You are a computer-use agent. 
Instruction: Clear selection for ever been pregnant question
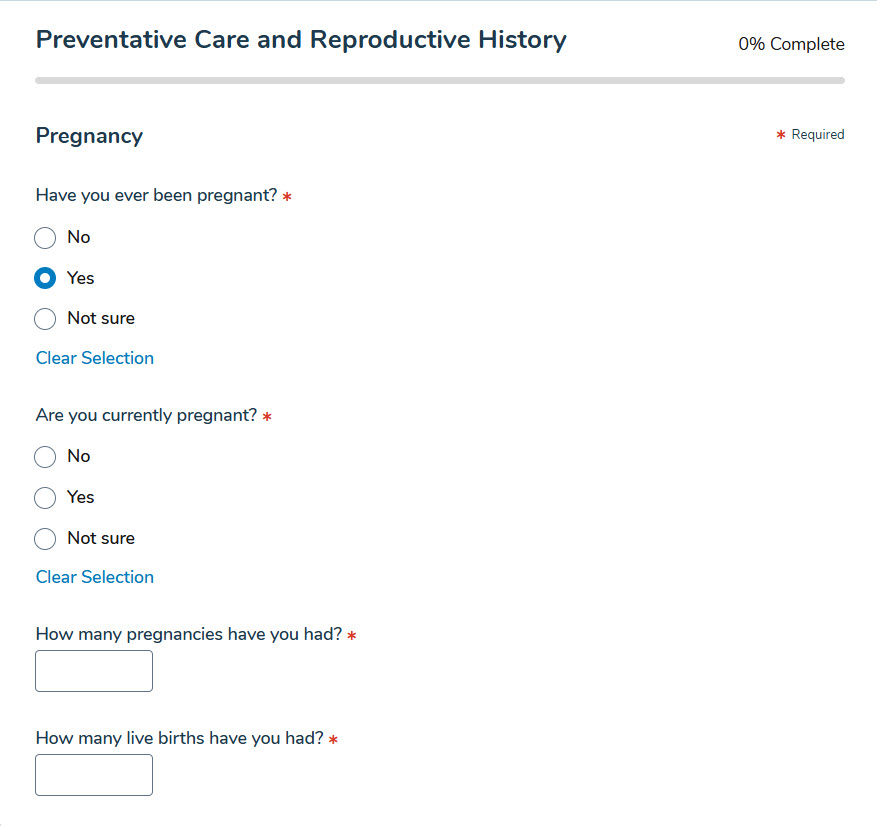(x=95, y=358)
